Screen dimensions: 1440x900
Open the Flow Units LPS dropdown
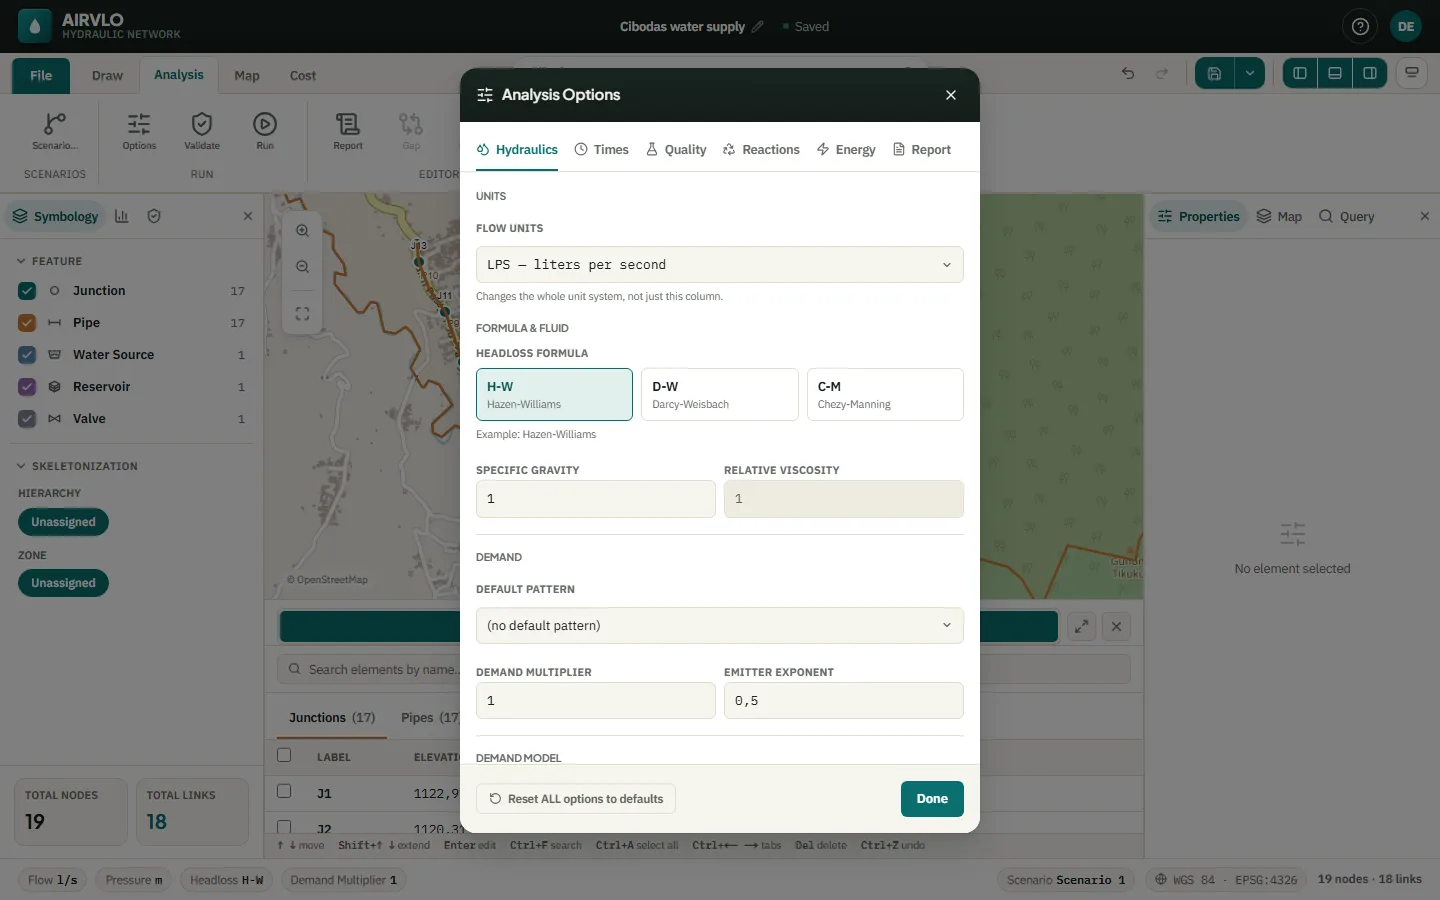coord(720,265)
